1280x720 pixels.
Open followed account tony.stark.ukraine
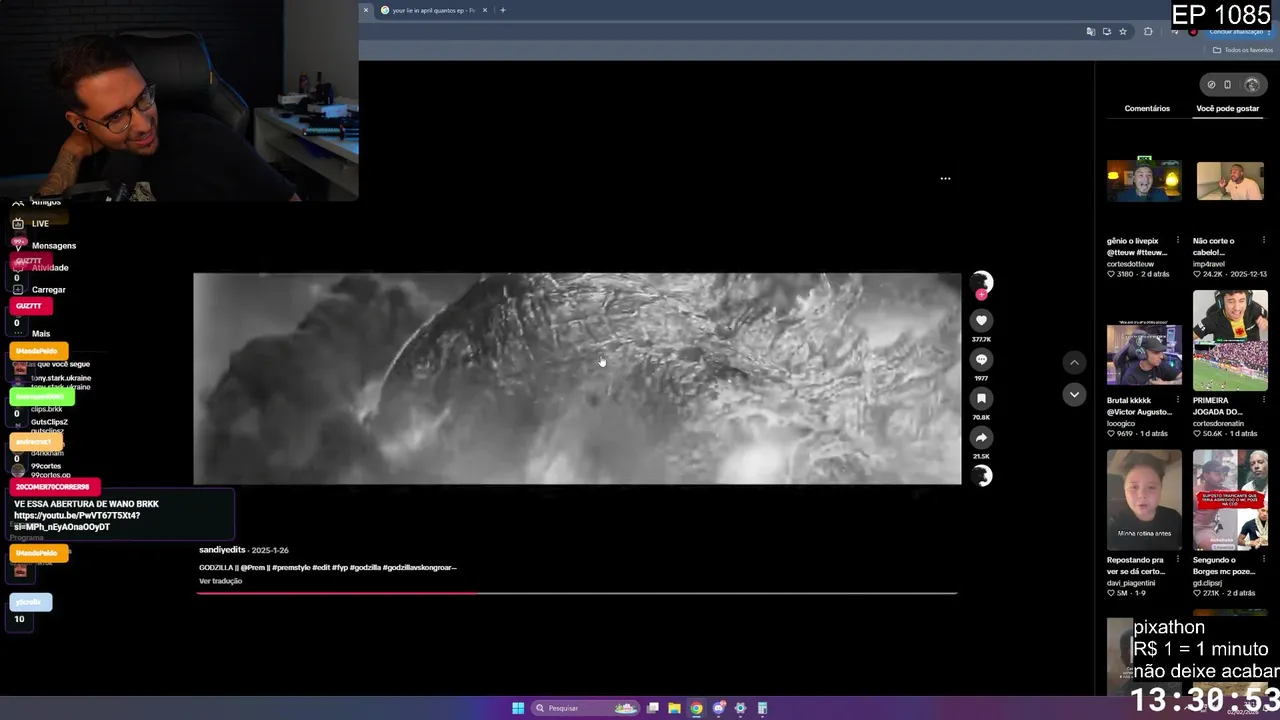click(x=60, y=379)
